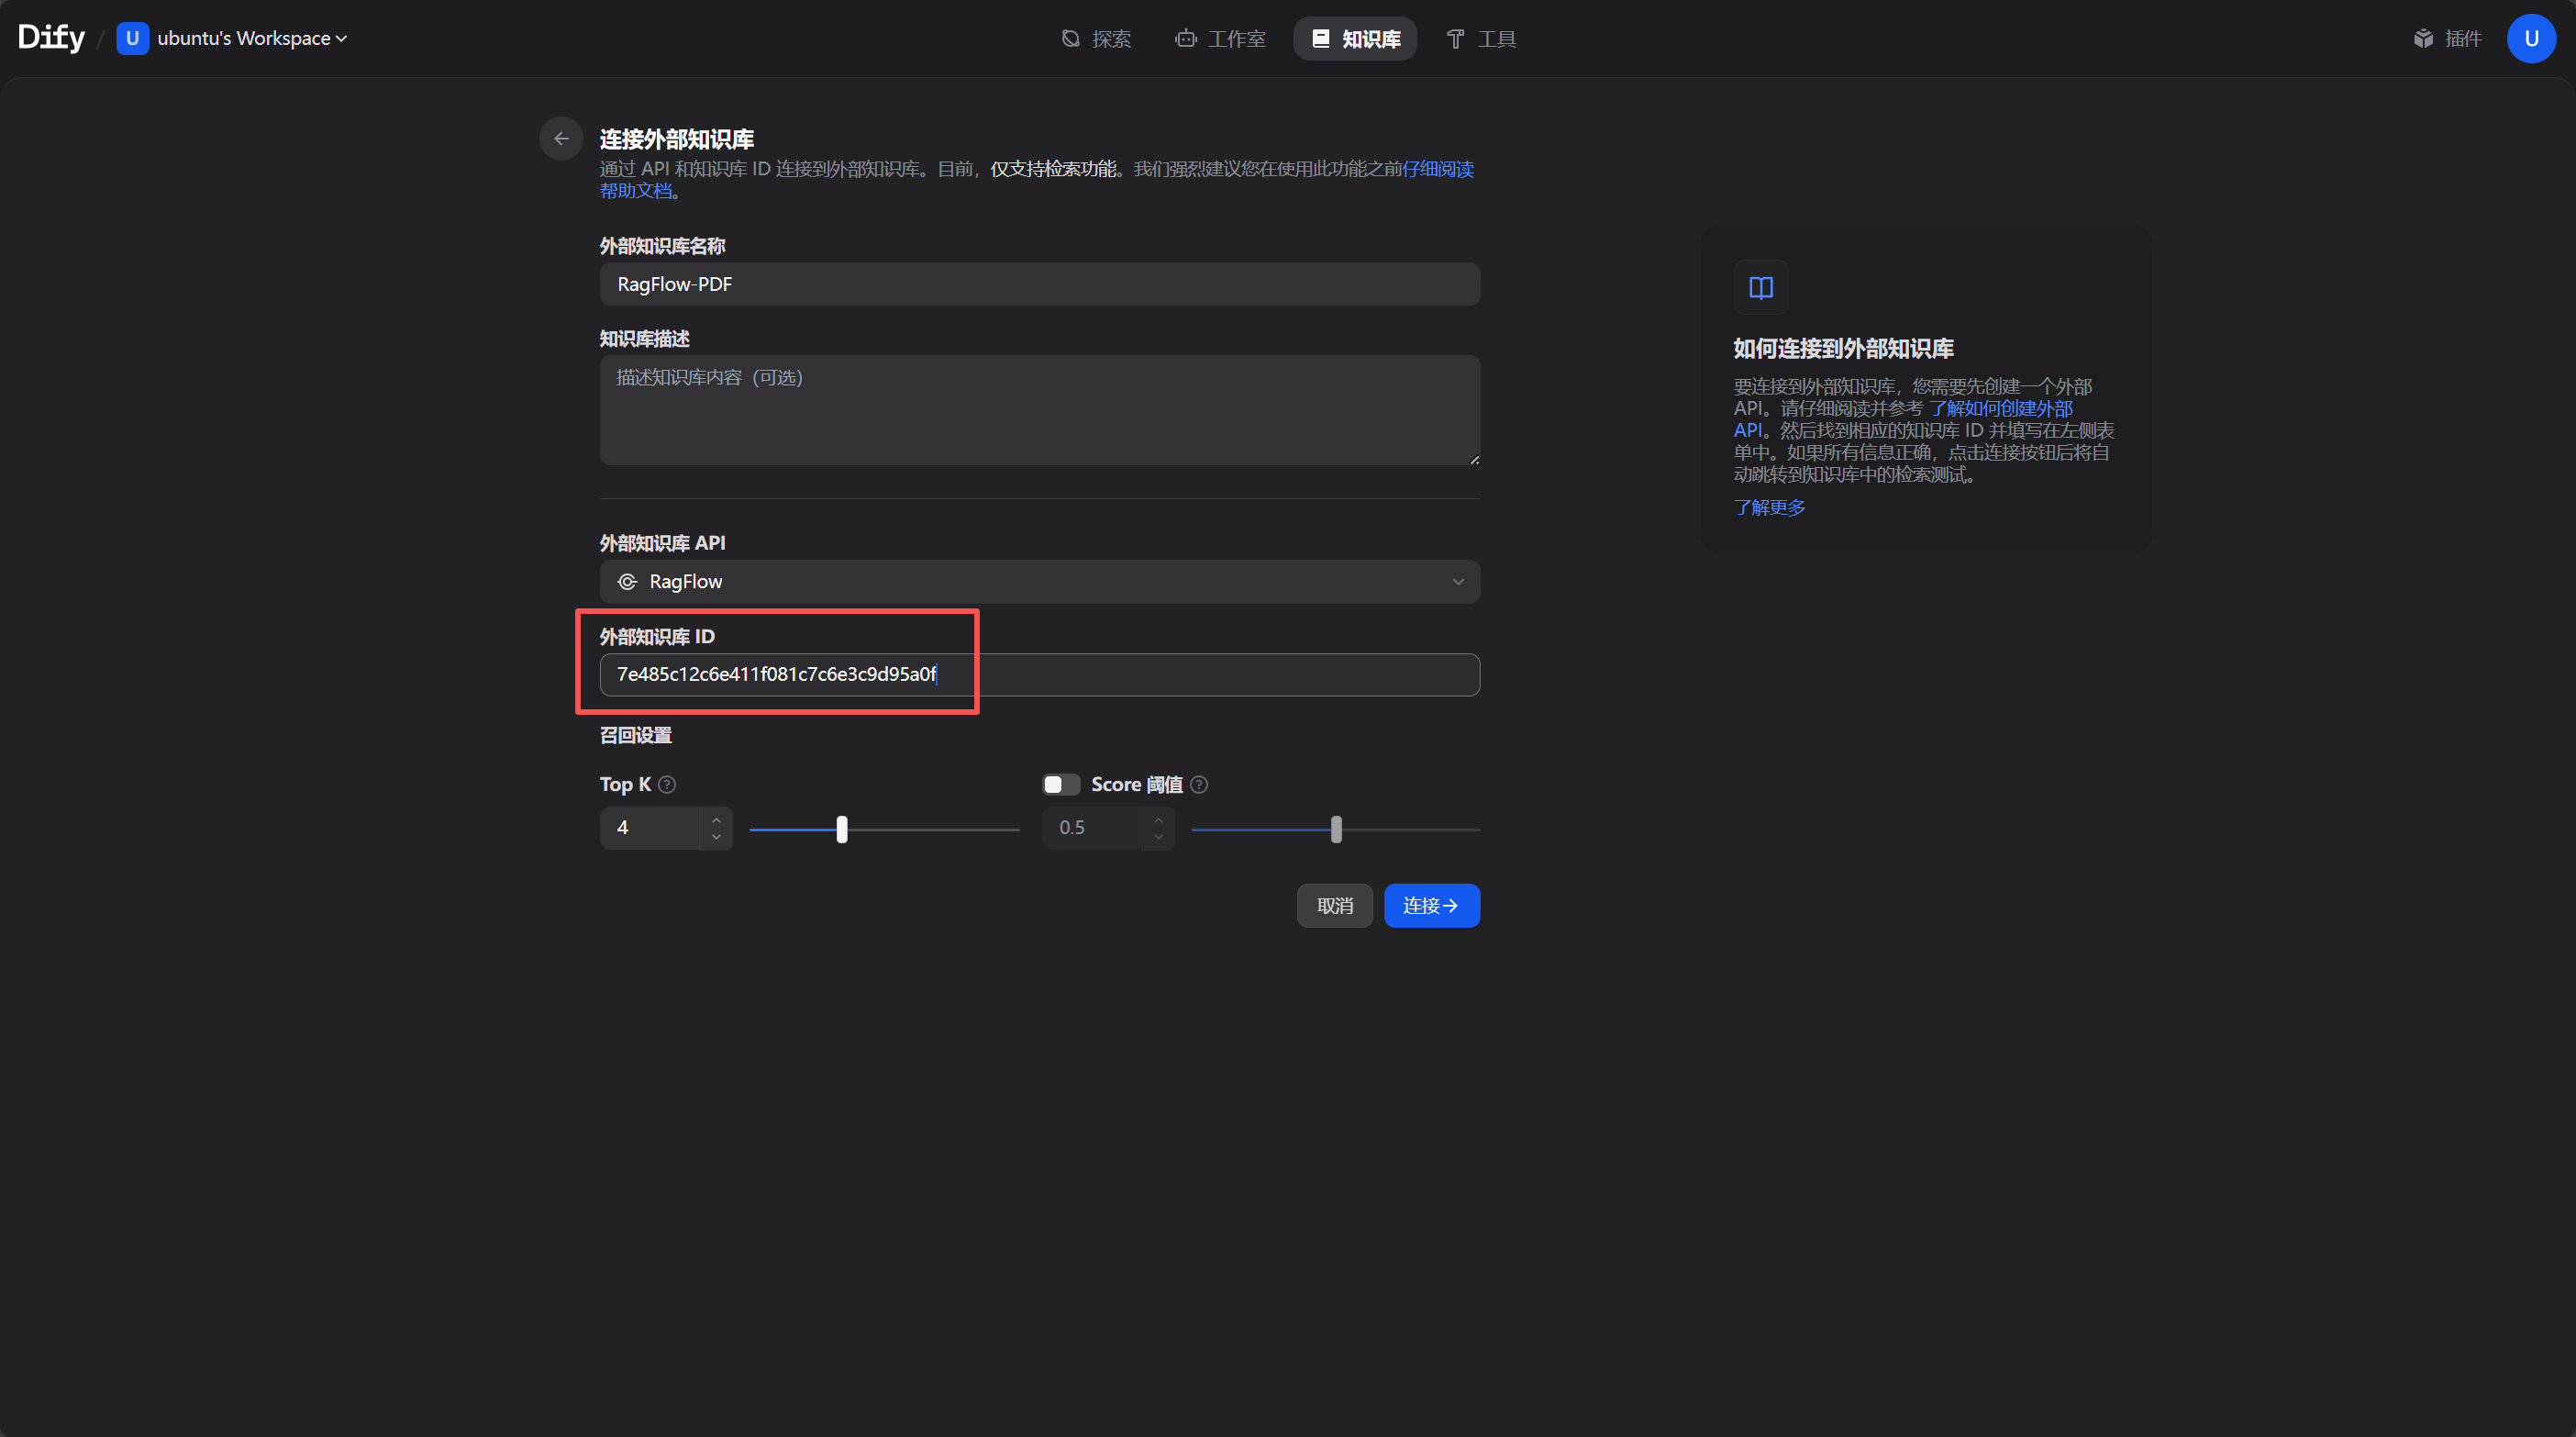Click the Dify logo

pos(51,38)
